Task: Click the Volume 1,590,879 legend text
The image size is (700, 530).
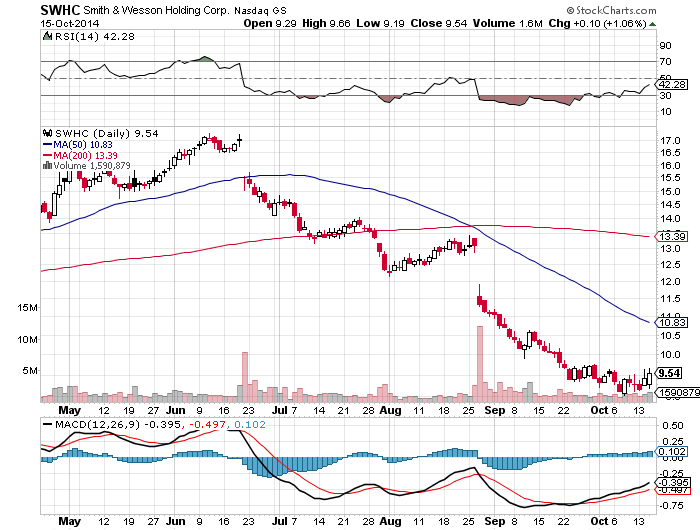Action: pos(92,166)
